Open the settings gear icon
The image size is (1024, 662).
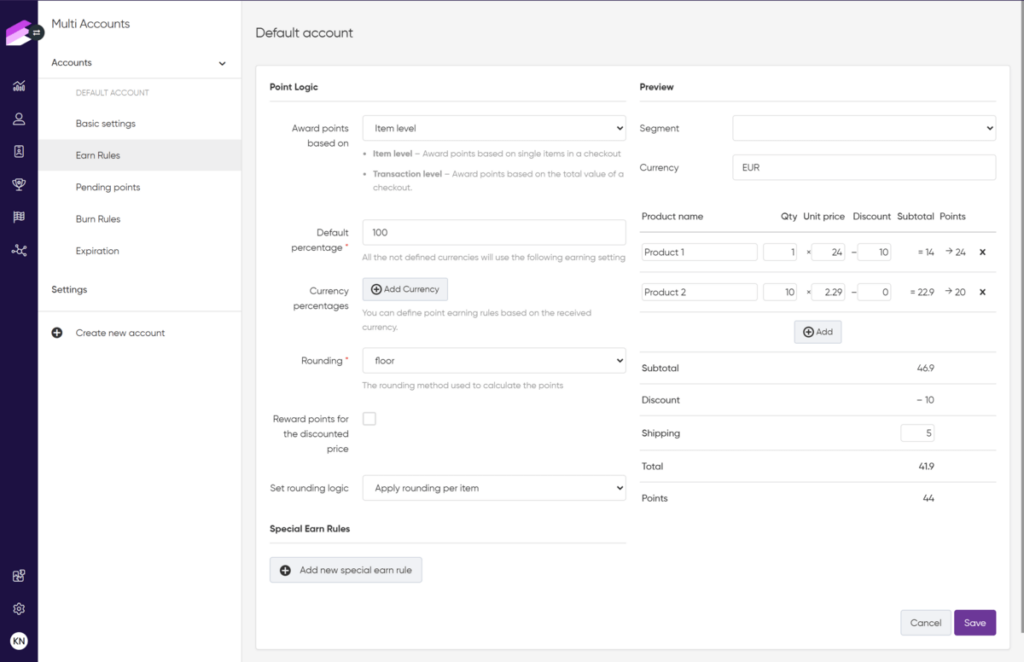[19, 608]
